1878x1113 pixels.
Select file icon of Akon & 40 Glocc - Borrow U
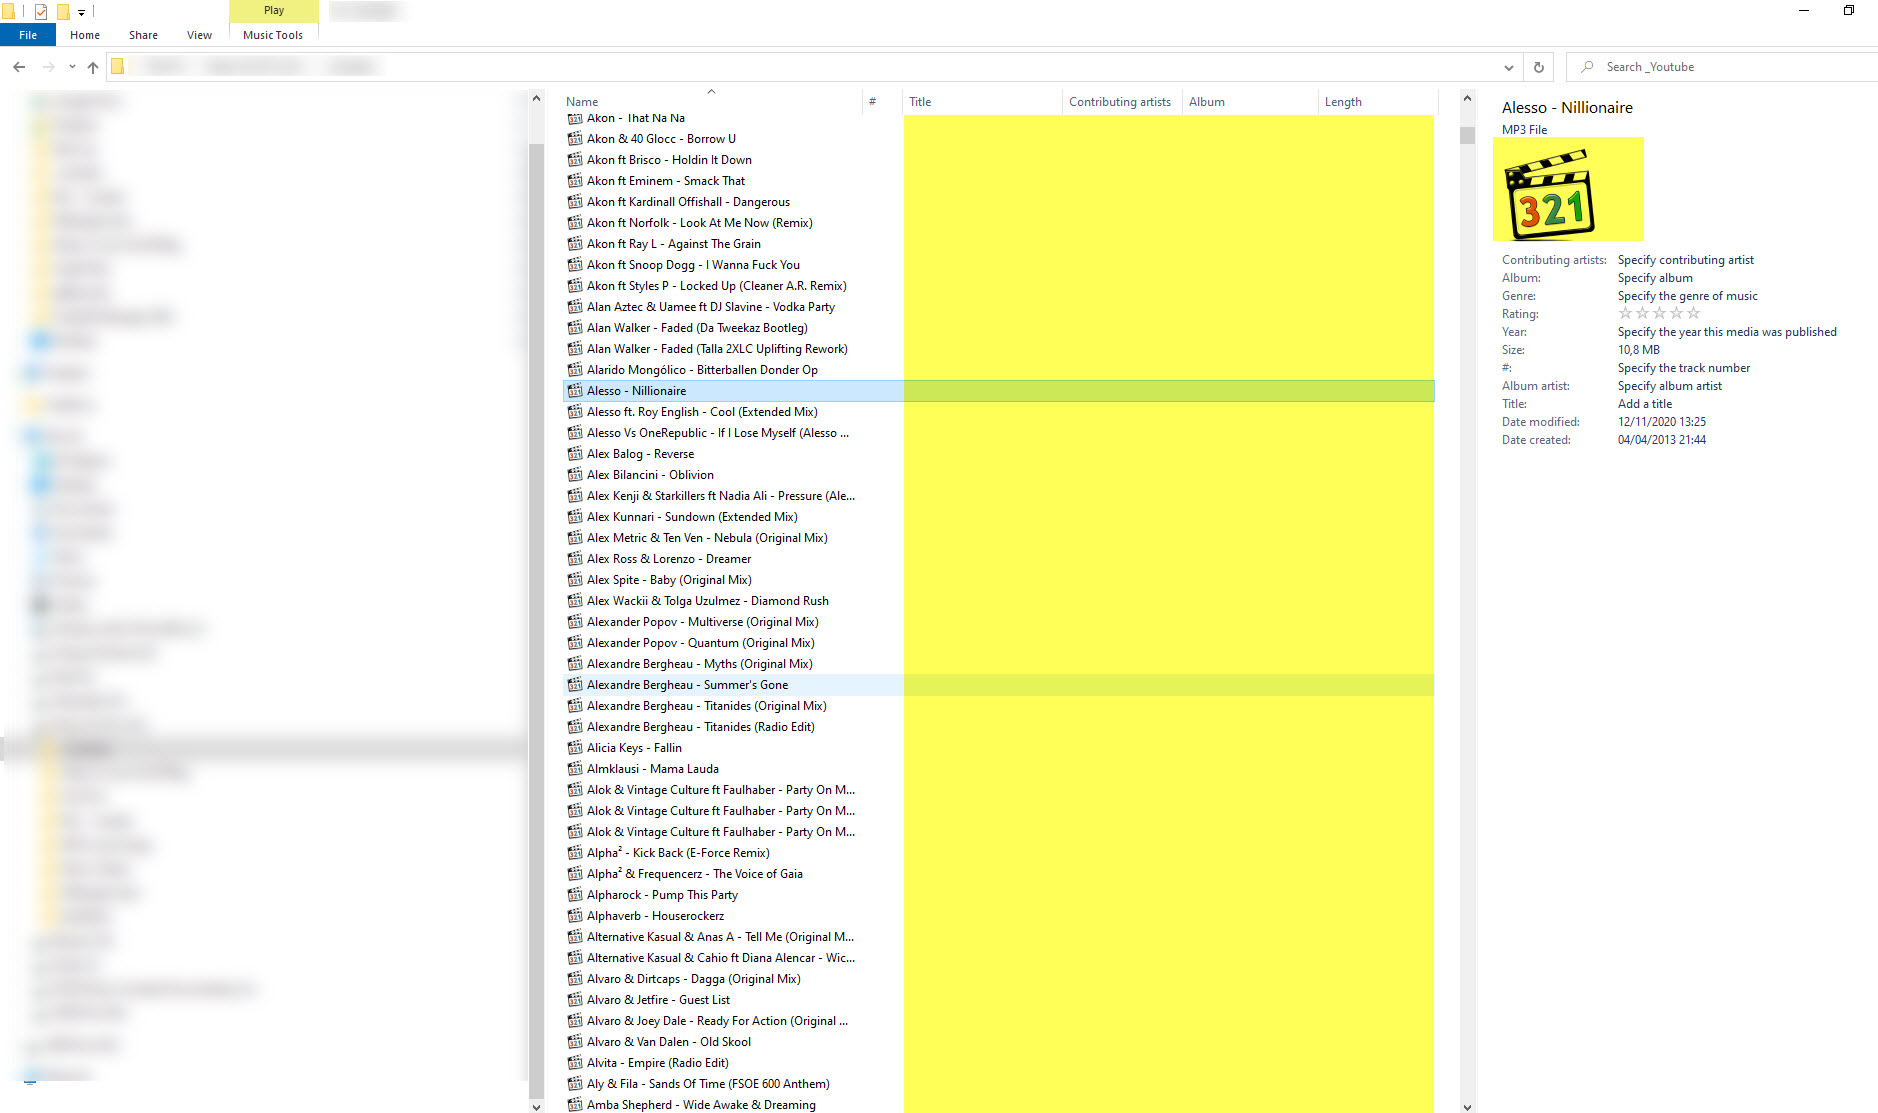[575, 139]
